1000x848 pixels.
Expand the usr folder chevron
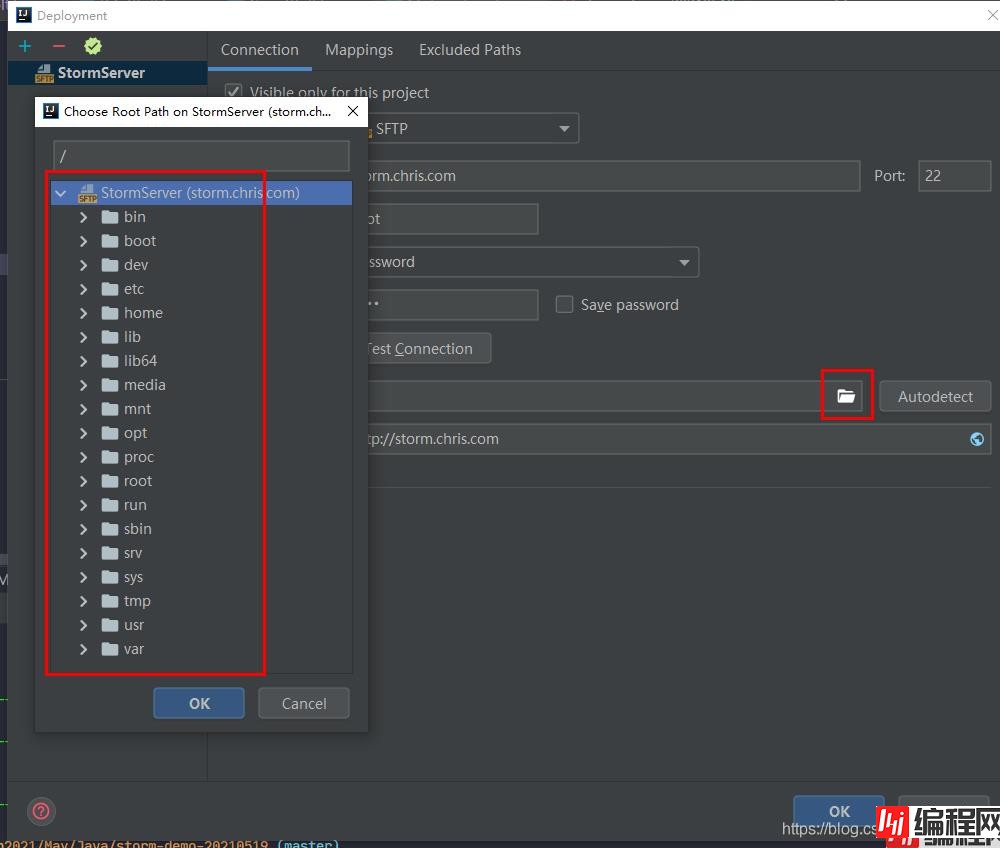(84, 625)
